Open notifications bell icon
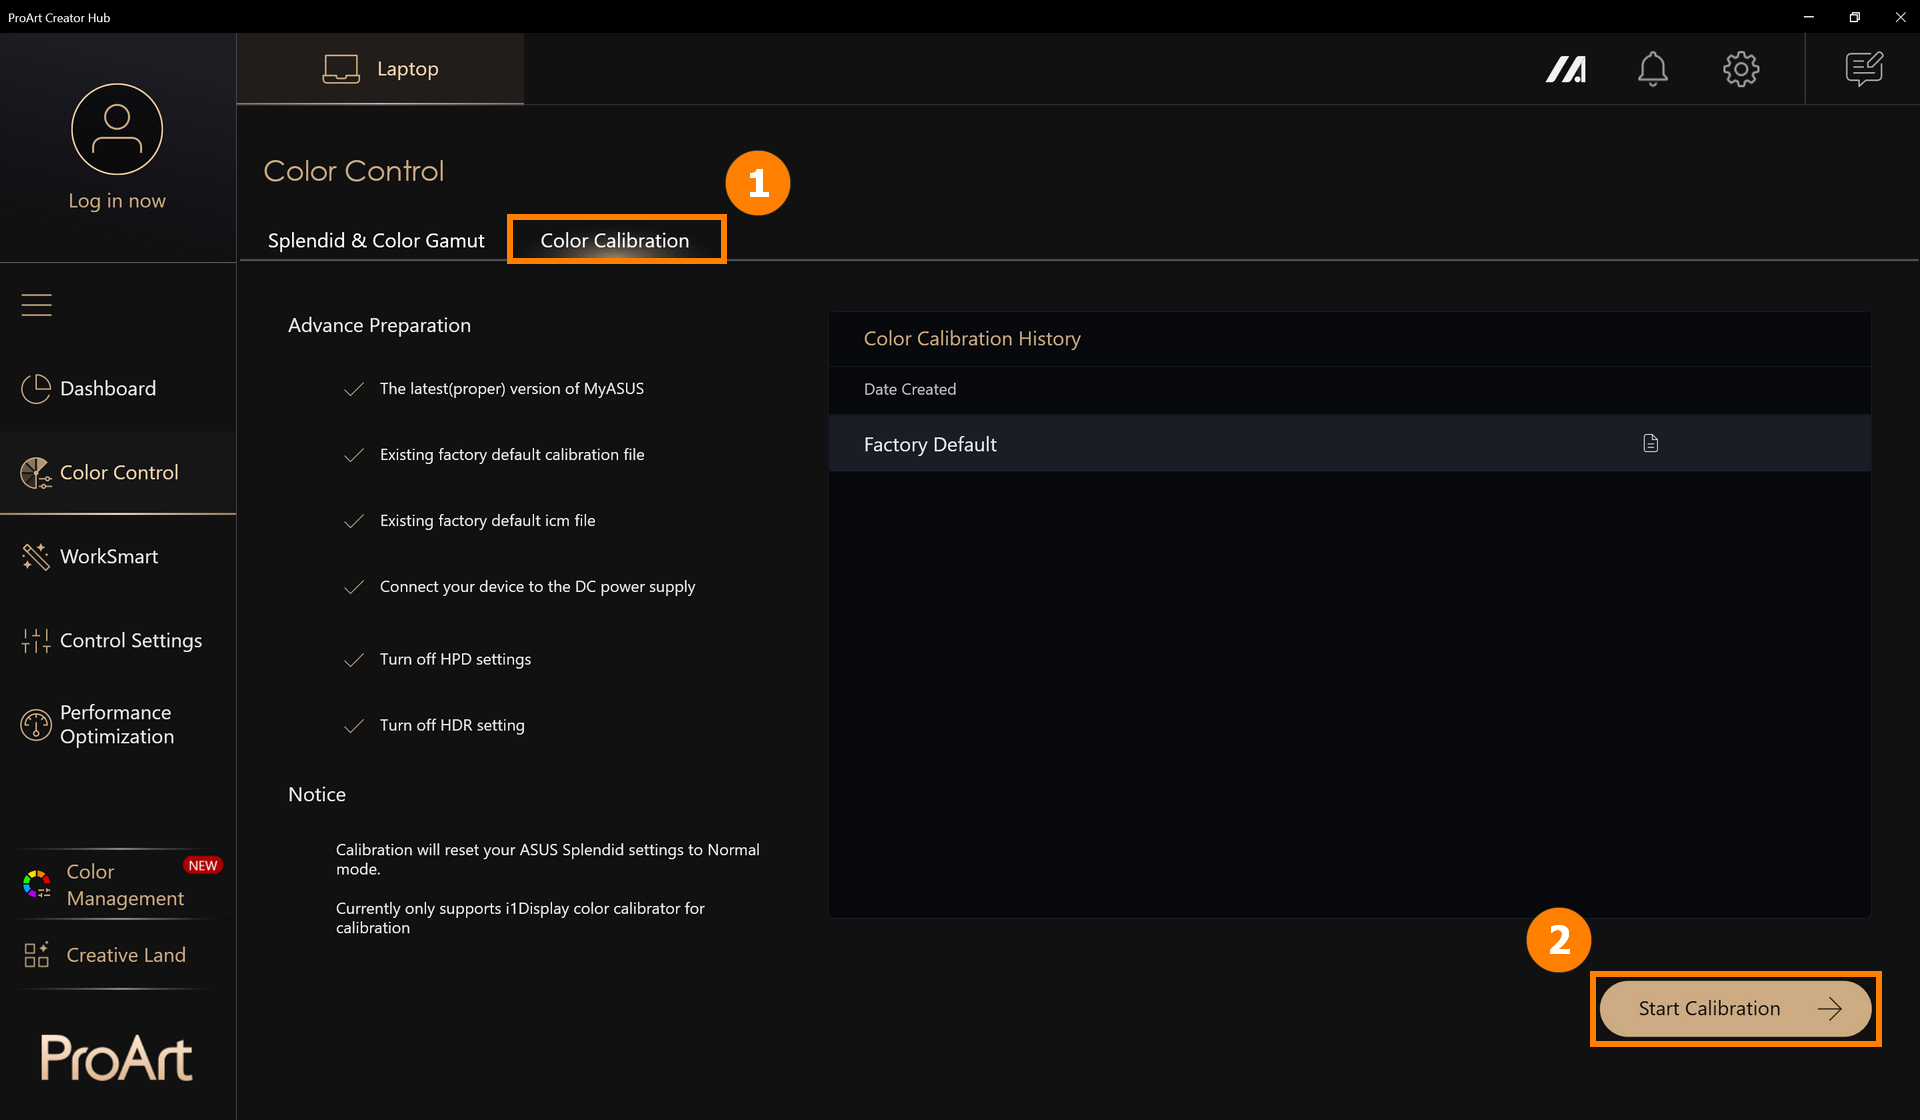 point(1652,69)
